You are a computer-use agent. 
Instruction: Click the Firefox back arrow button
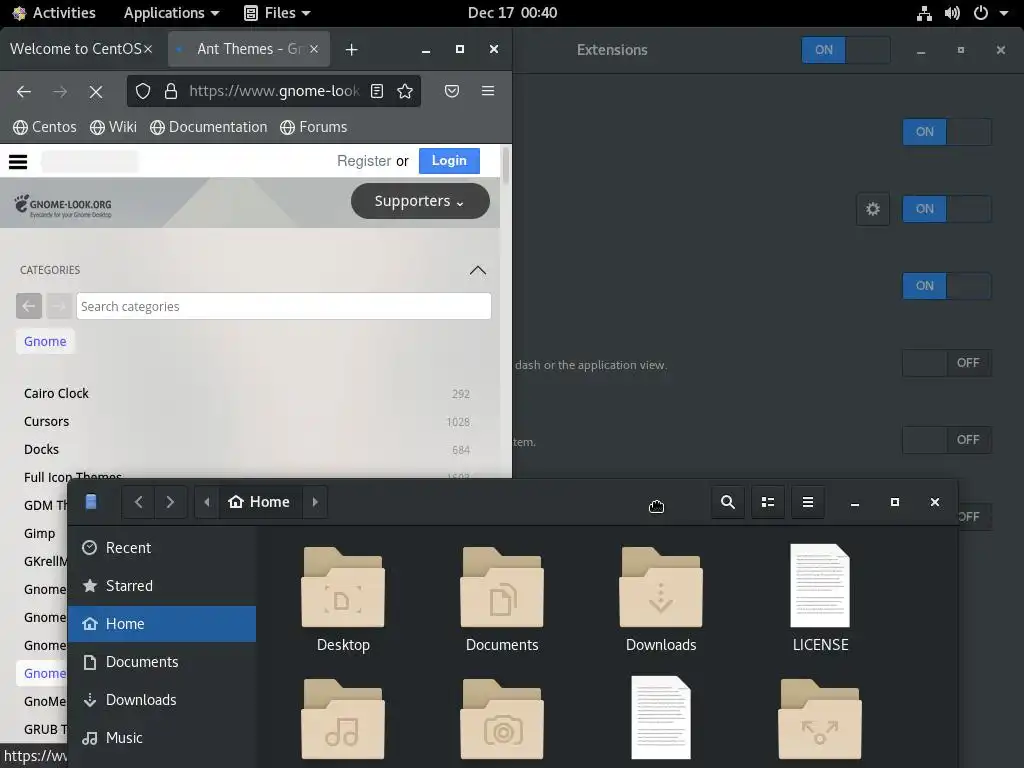24,91
